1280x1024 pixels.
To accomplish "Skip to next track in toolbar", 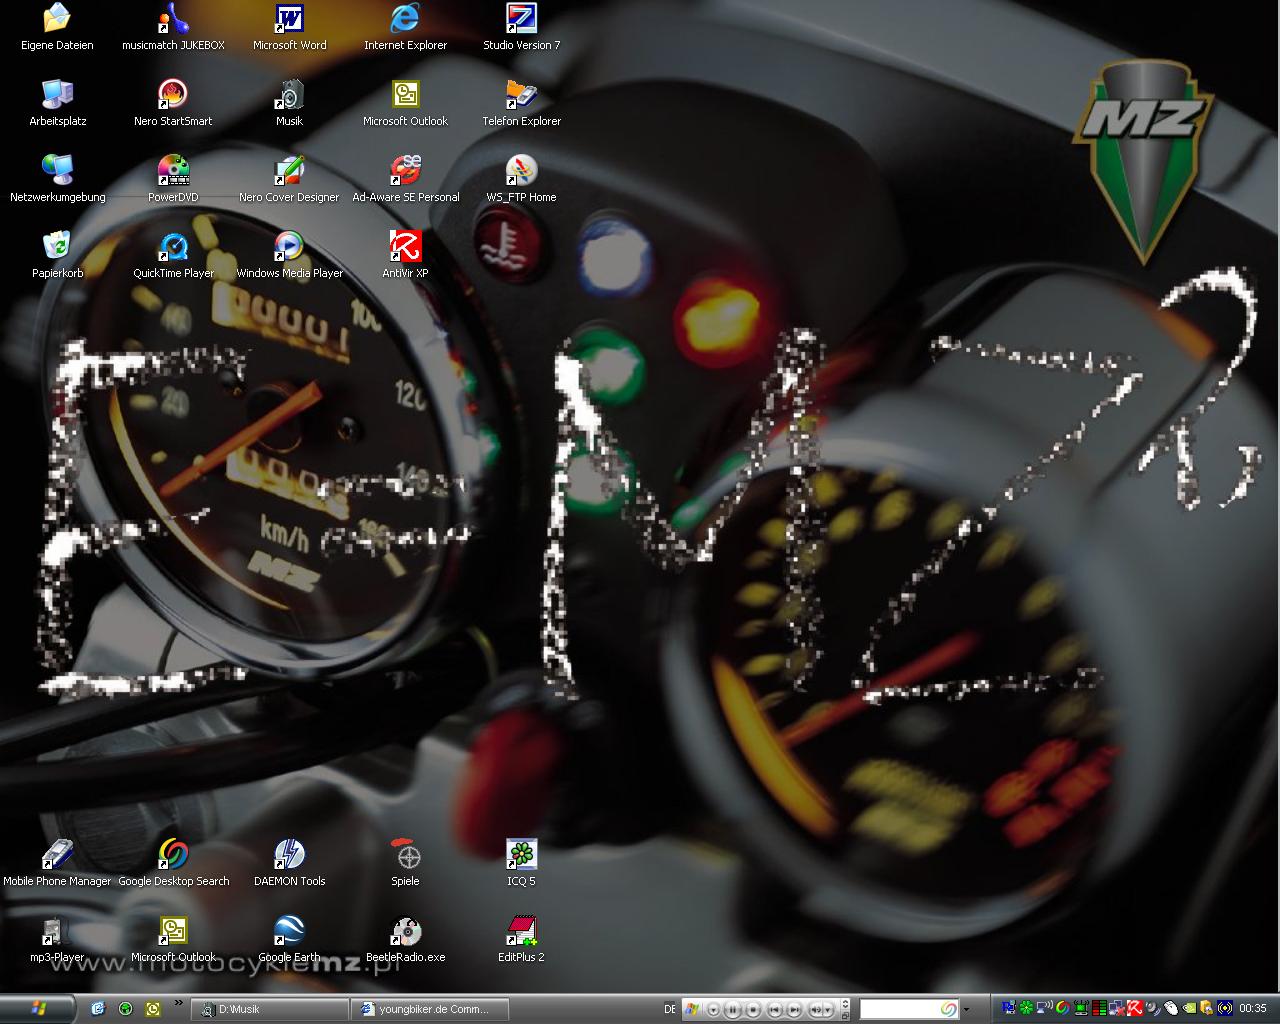I will point(794,1009).
